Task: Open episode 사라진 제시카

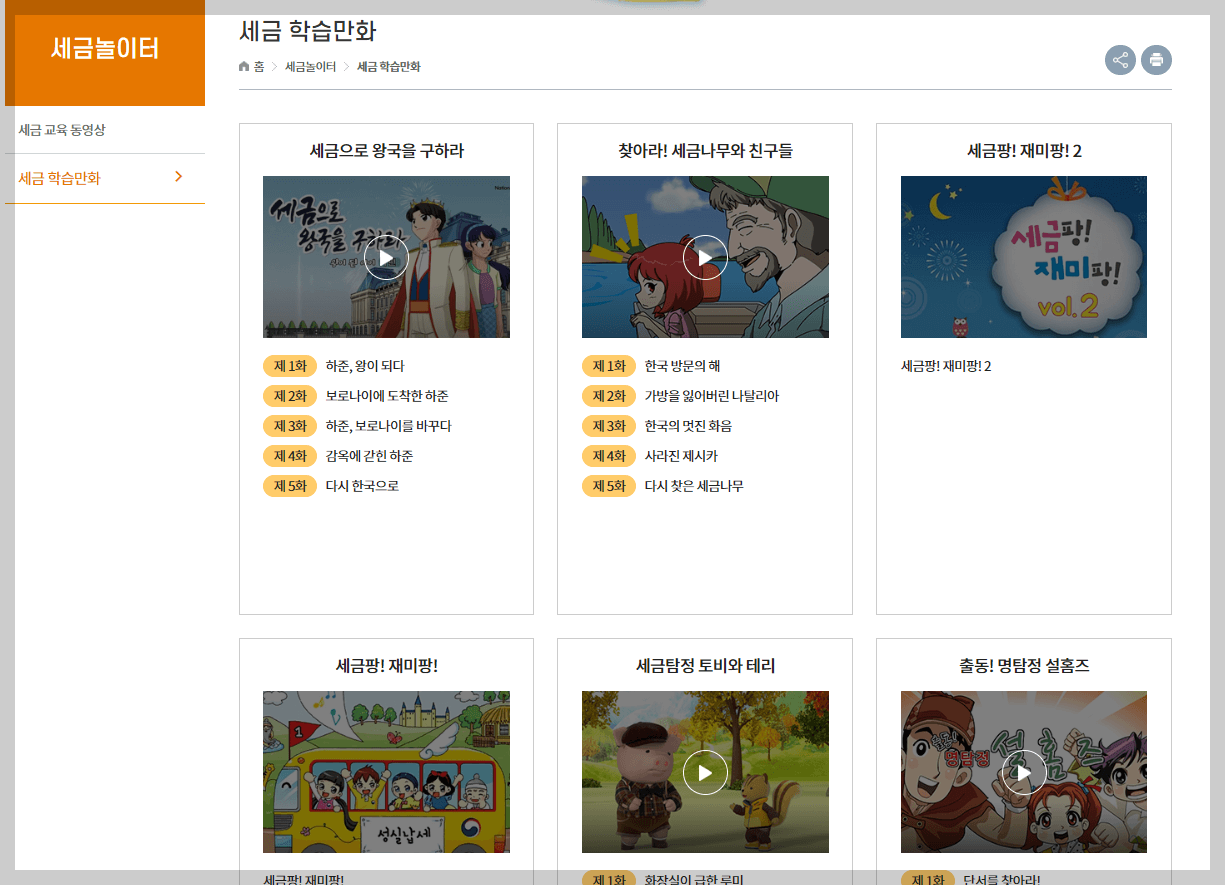Action: [681, 456]
